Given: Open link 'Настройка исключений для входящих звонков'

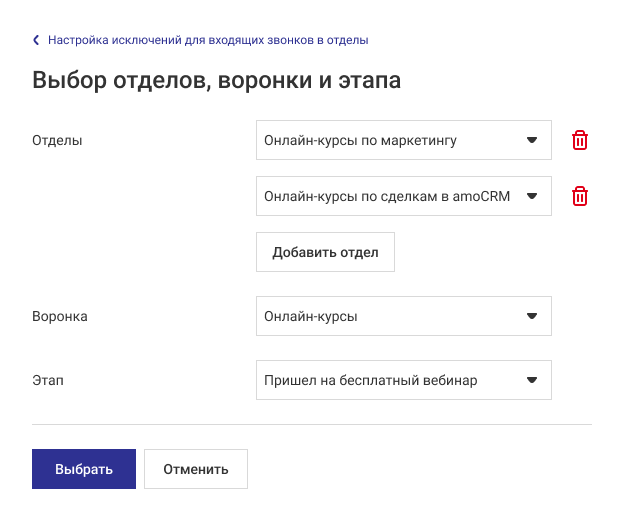Looking at the screenshot, I should pyautogui.click(x=208, y=41).
